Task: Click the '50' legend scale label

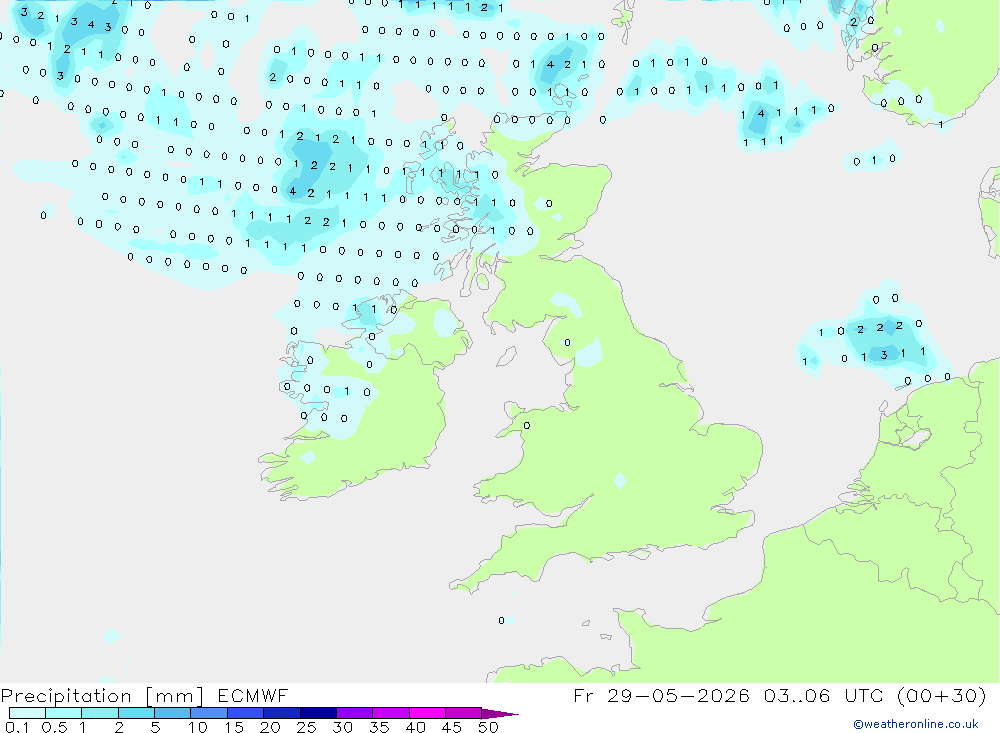Action: [488, 727]
